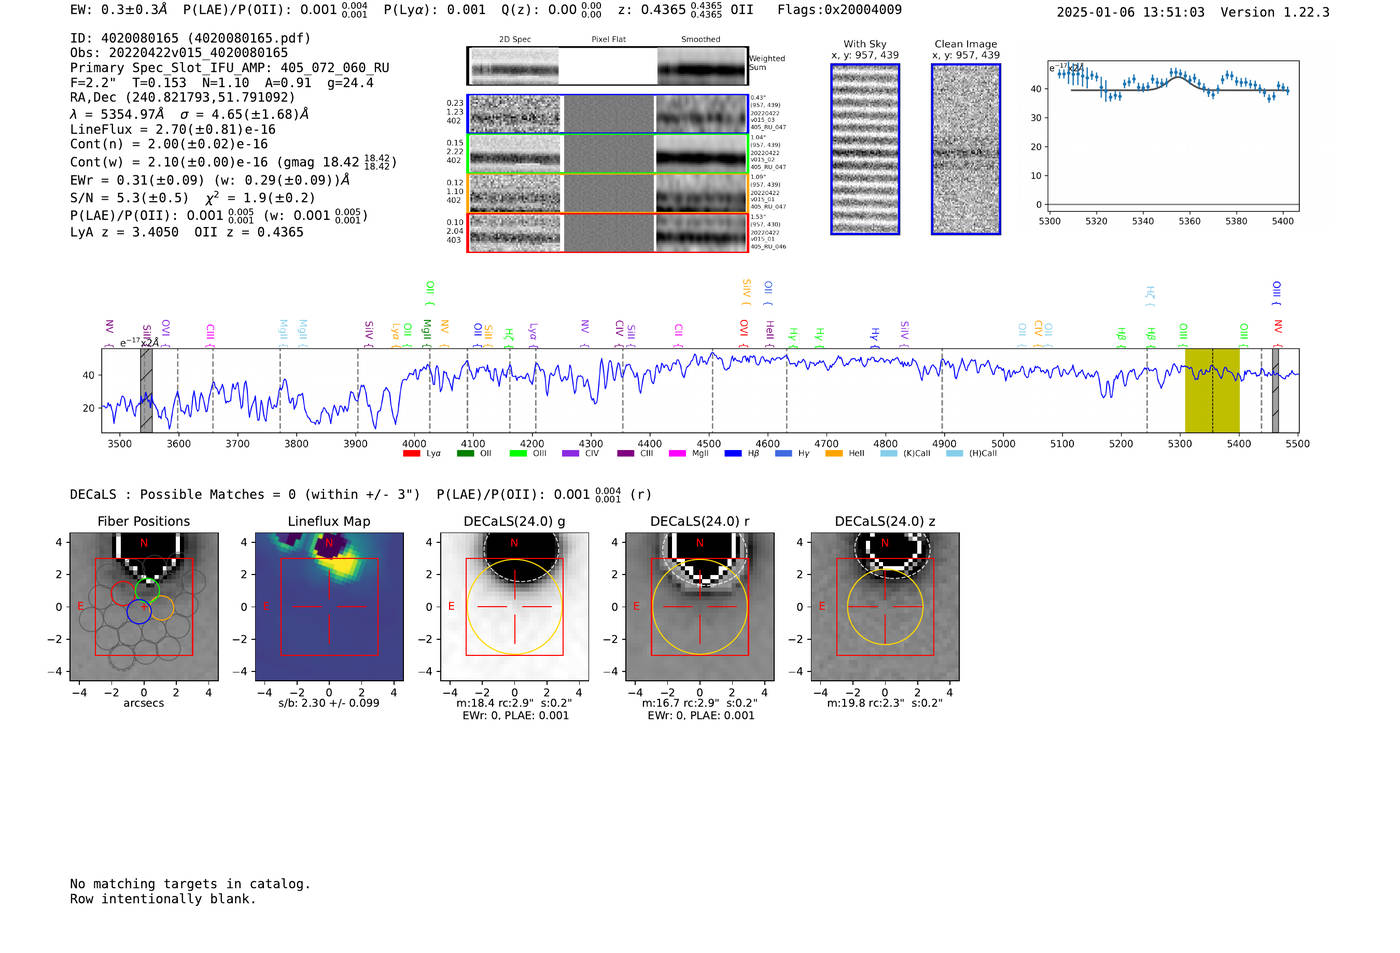Click the 2025-01-06 13:51:03 timestamp
The width and height of the screenshot is (1400, 953).
(1131, 12)
